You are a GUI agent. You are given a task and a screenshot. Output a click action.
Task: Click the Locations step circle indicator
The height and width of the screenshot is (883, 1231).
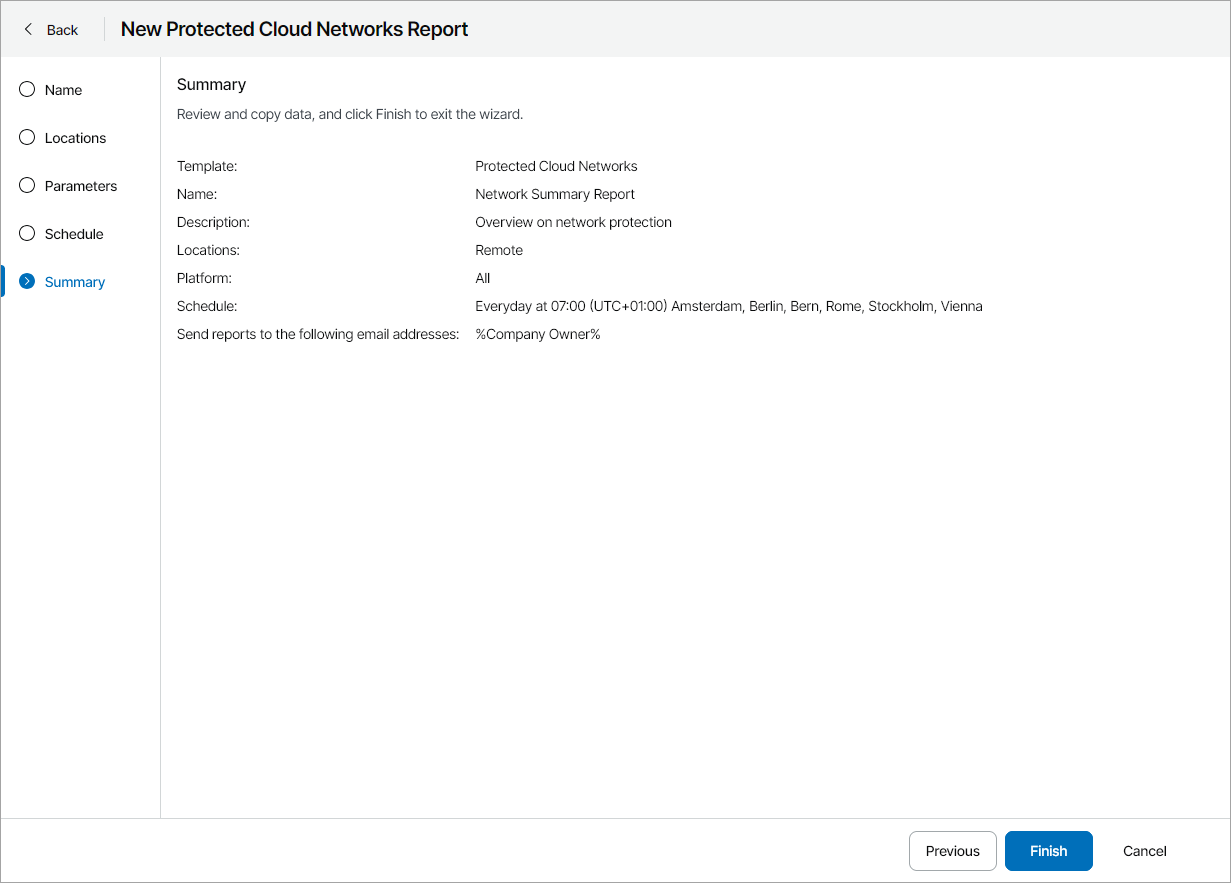[26, 137]
